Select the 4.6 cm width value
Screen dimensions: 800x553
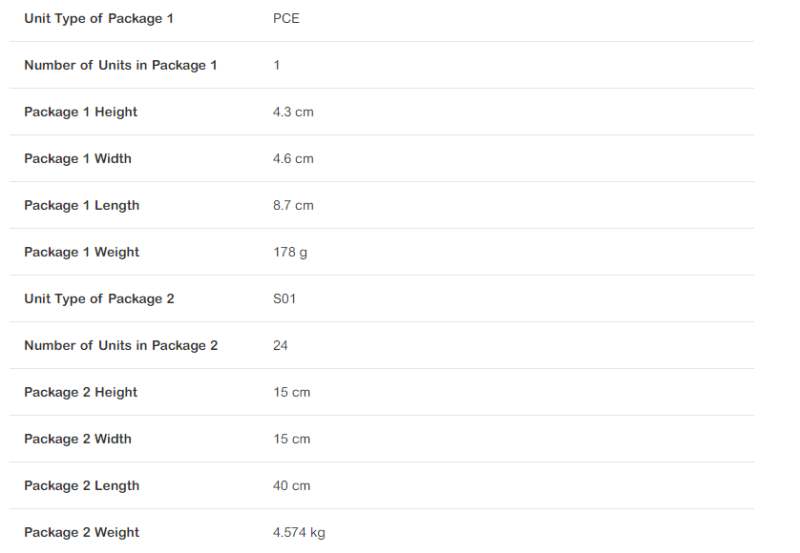pos(293,159)
